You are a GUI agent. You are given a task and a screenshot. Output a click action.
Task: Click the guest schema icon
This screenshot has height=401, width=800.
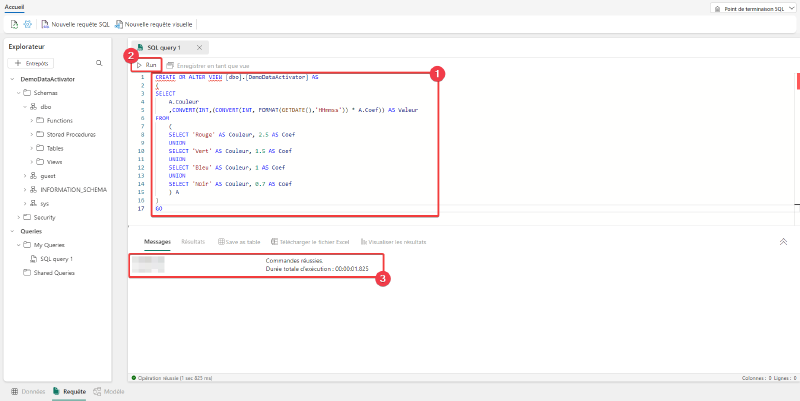[34, 176]
